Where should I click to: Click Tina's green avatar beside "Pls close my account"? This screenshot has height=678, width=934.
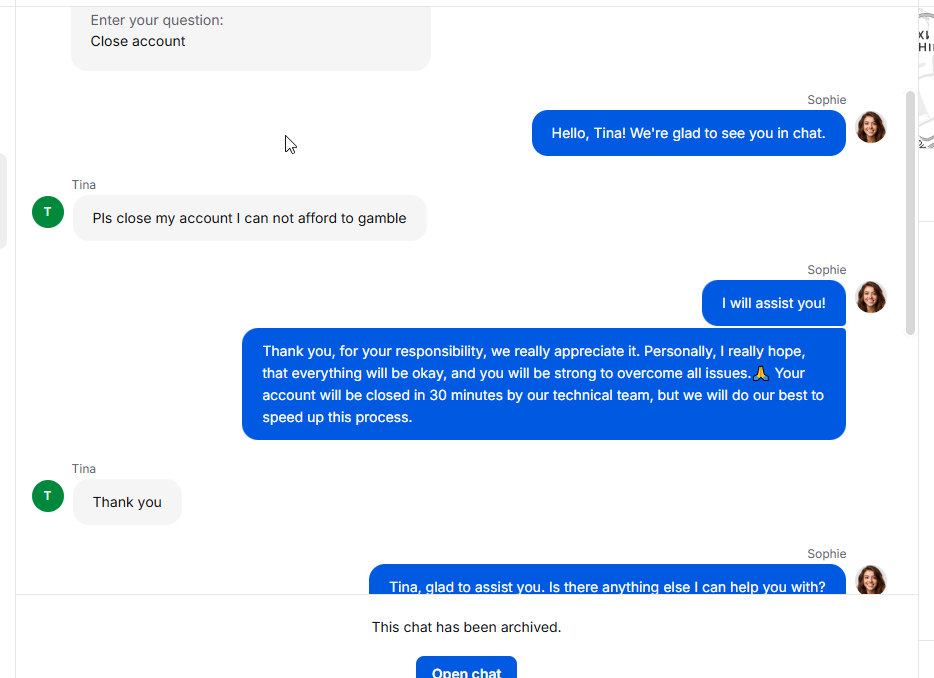[48, 211]
